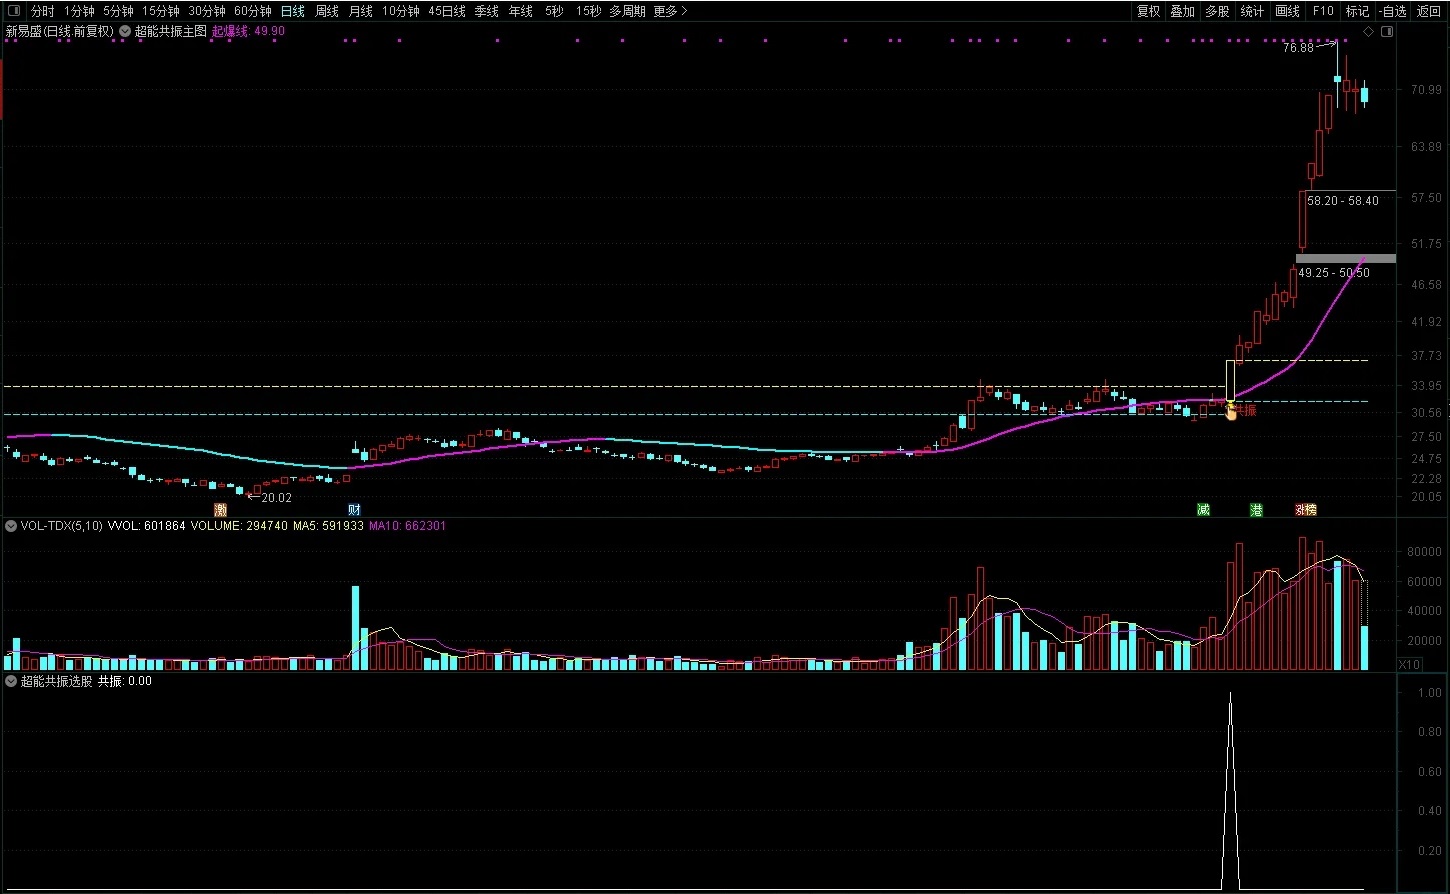Click the 49.25 - 50.50 gap label
The width and height of the screenshot is (1450, 894).
[1334, 273]
